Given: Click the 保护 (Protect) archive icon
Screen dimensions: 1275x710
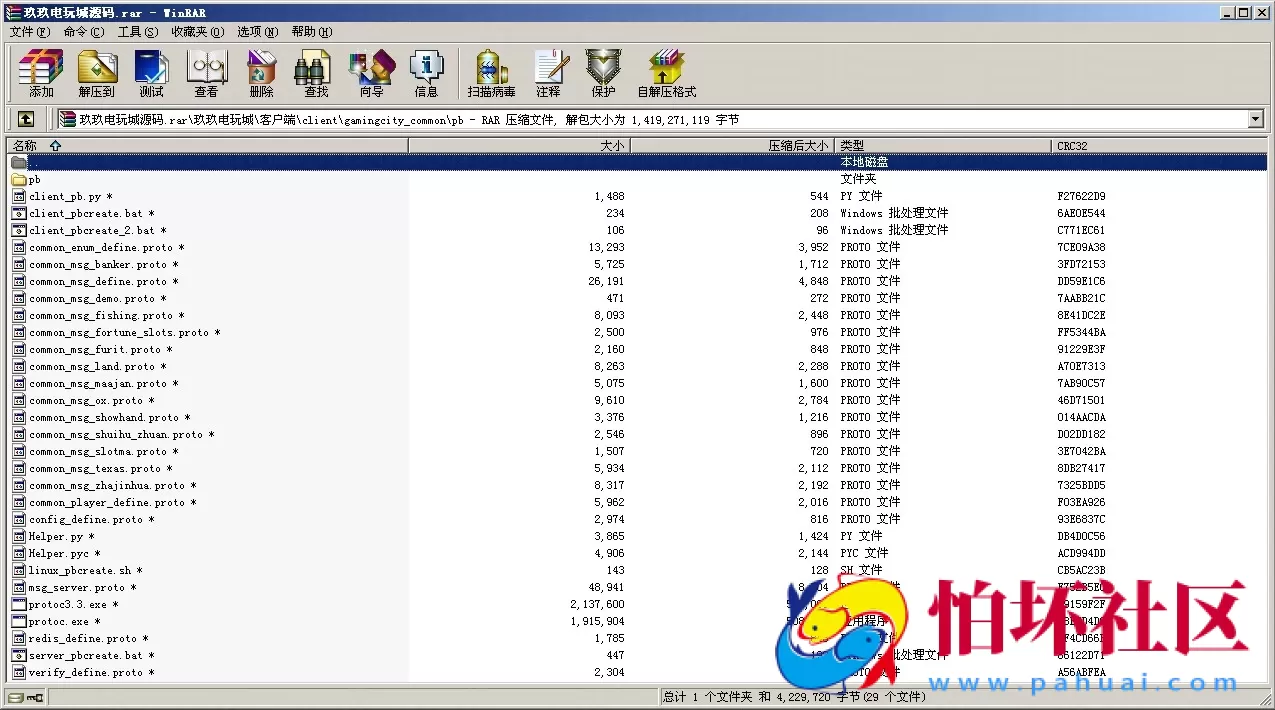Looking at the screenshot, I should pyautogui.click(x=602, y=72).
